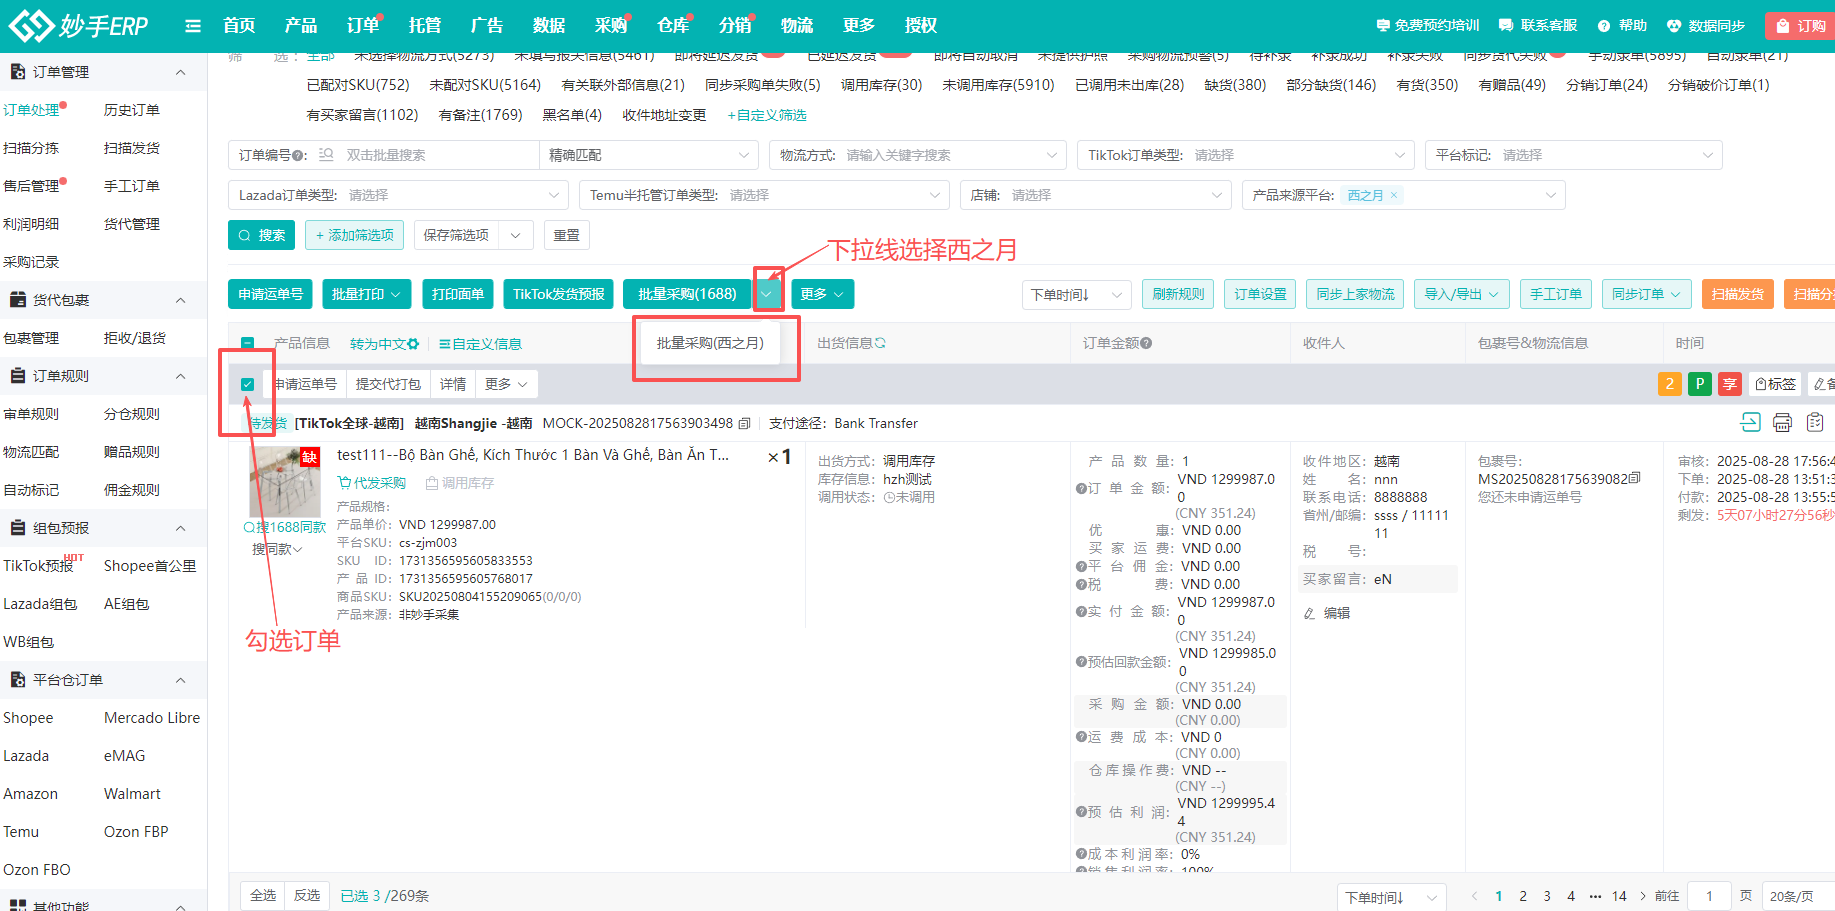Remove the 西之月 filter tag
Screen dimensions: 1835x911
tap(1394, 195)
